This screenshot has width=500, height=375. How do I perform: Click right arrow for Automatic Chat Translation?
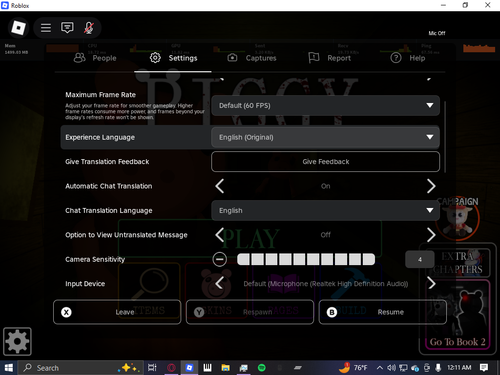(431, 186)
